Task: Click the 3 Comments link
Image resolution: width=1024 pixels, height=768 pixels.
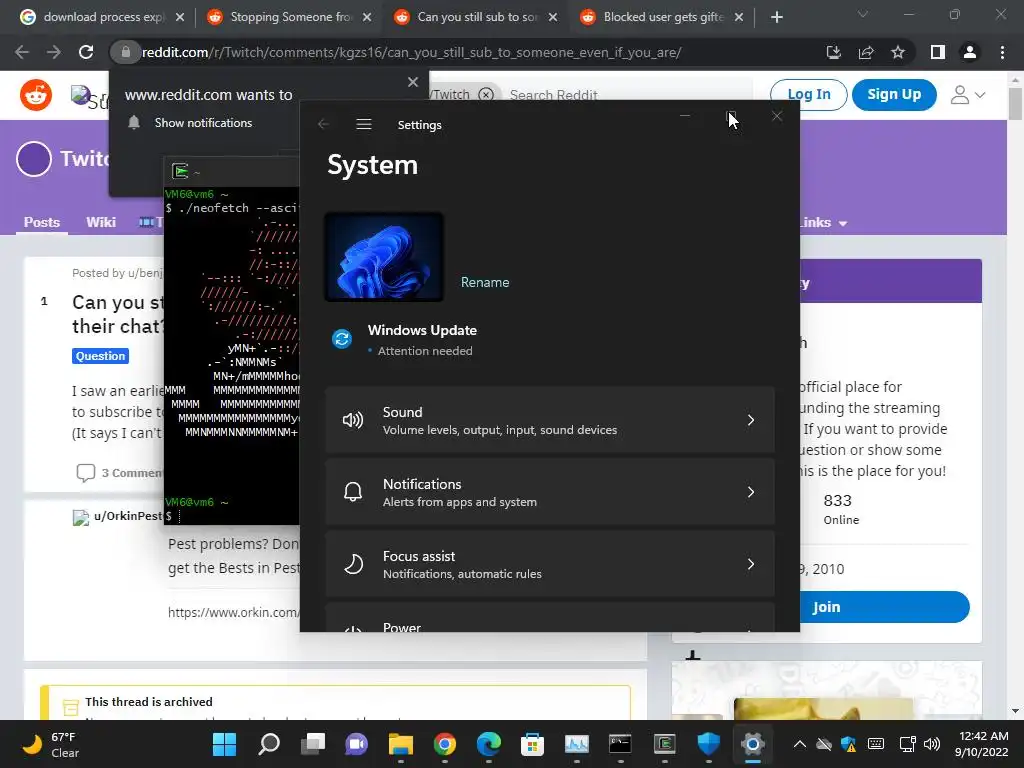Action: 121,472
